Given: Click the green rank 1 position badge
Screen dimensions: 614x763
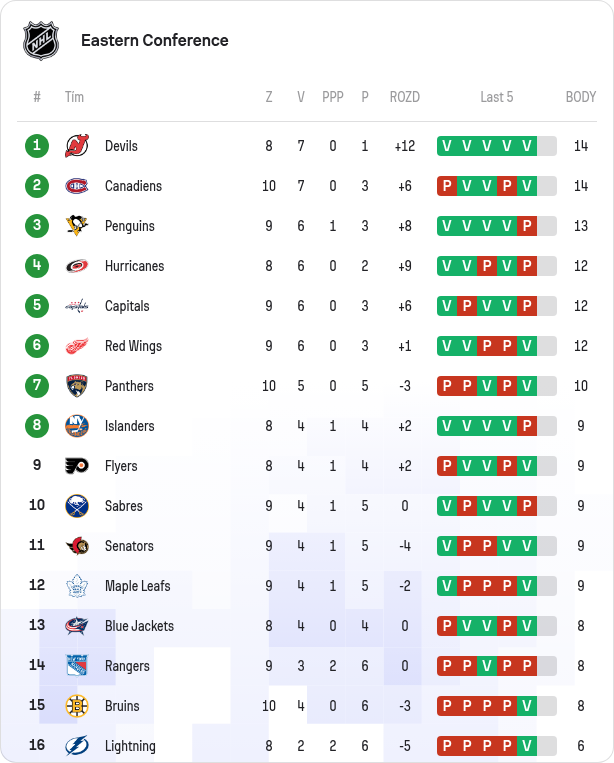Looking at the screenshot, I should [x=37, y=146].
